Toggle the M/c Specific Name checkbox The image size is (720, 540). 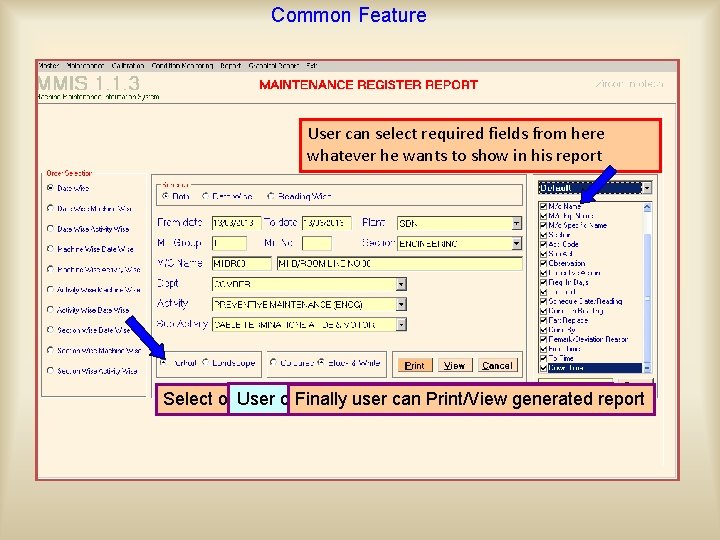coord(544,225)
